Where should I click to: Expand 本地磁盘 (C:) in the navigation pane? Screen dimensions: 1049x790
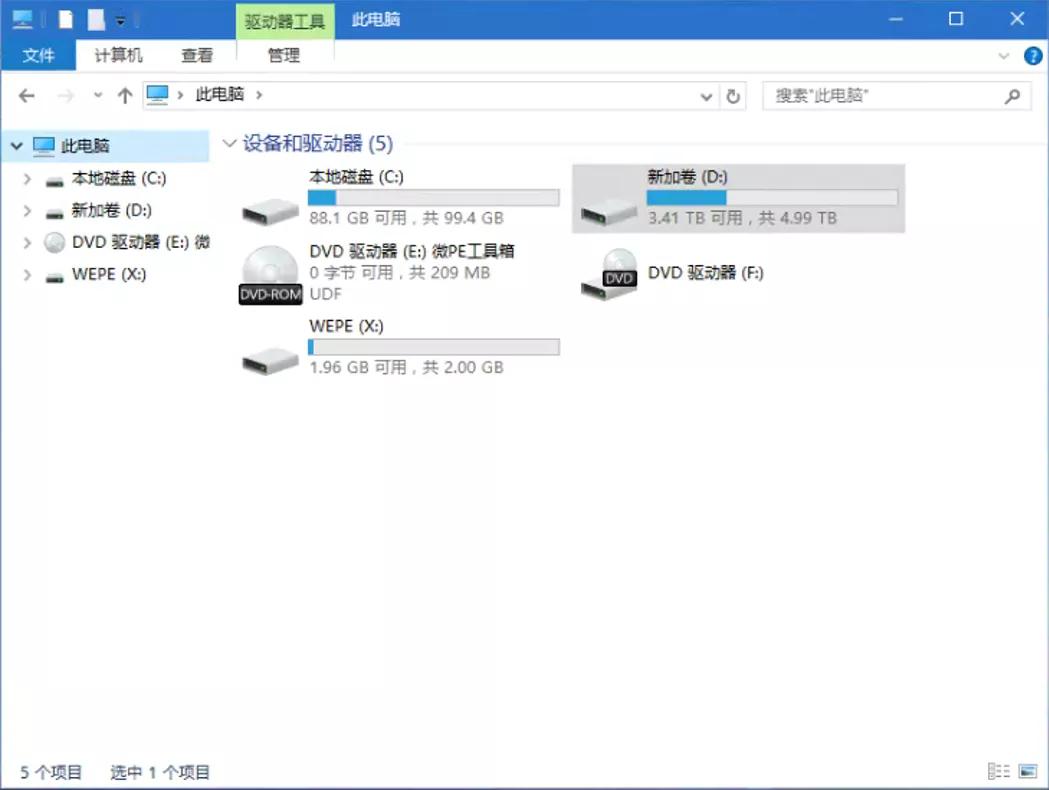click(x=26, y=178)
